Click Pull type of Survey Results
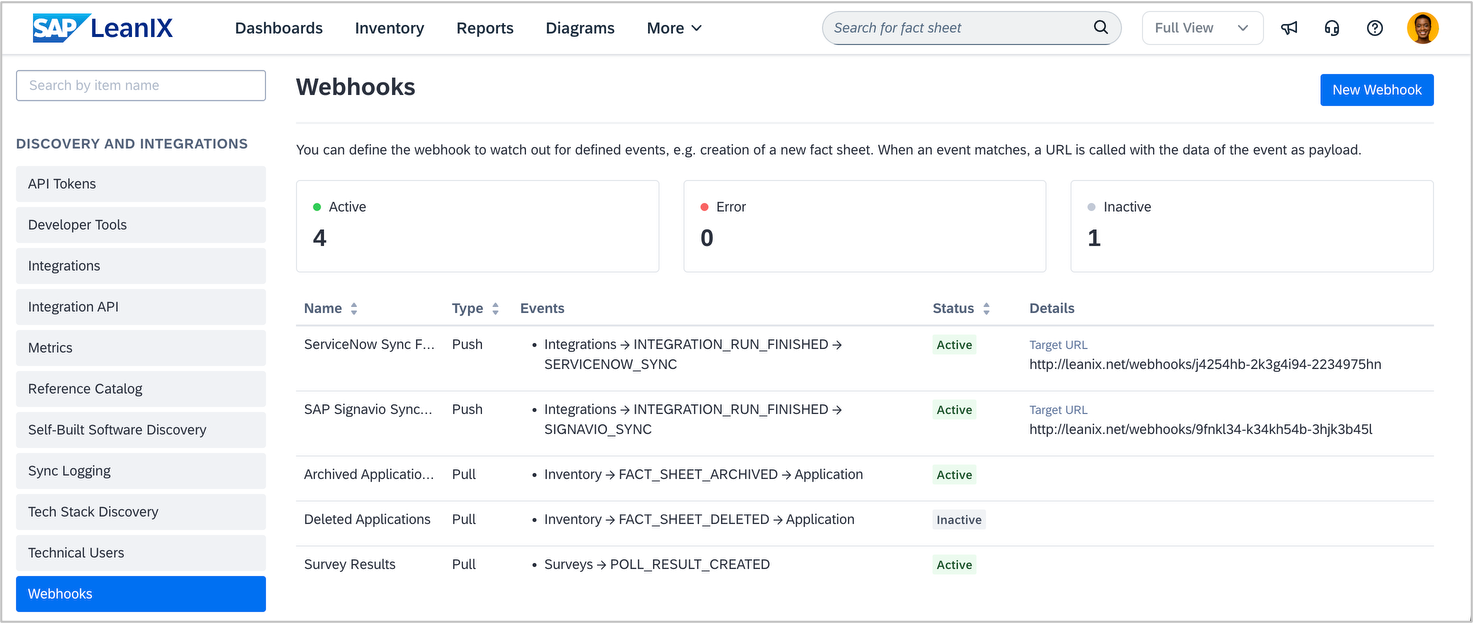1474x624 pixels. [464, 564]
